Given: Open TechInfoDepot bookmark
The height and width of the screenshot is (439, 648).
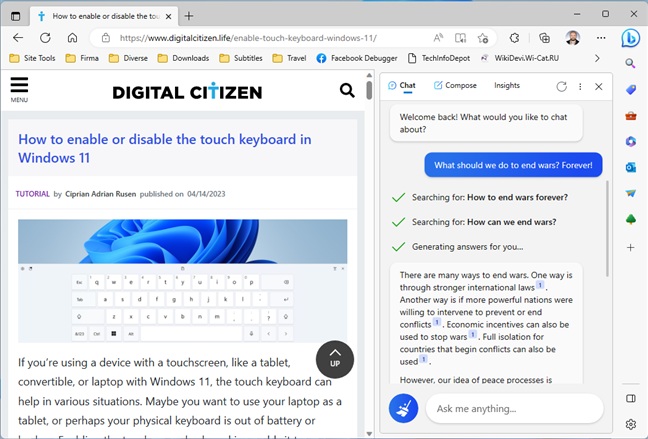Looking at the screenshot, I should click(x=439, y=58).
